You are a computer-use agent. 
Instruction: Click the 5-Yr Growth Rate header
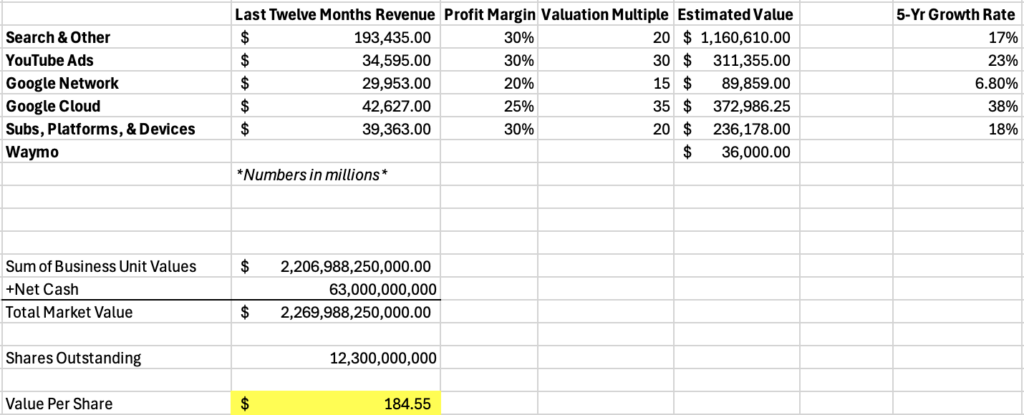(x=957, y=15)
